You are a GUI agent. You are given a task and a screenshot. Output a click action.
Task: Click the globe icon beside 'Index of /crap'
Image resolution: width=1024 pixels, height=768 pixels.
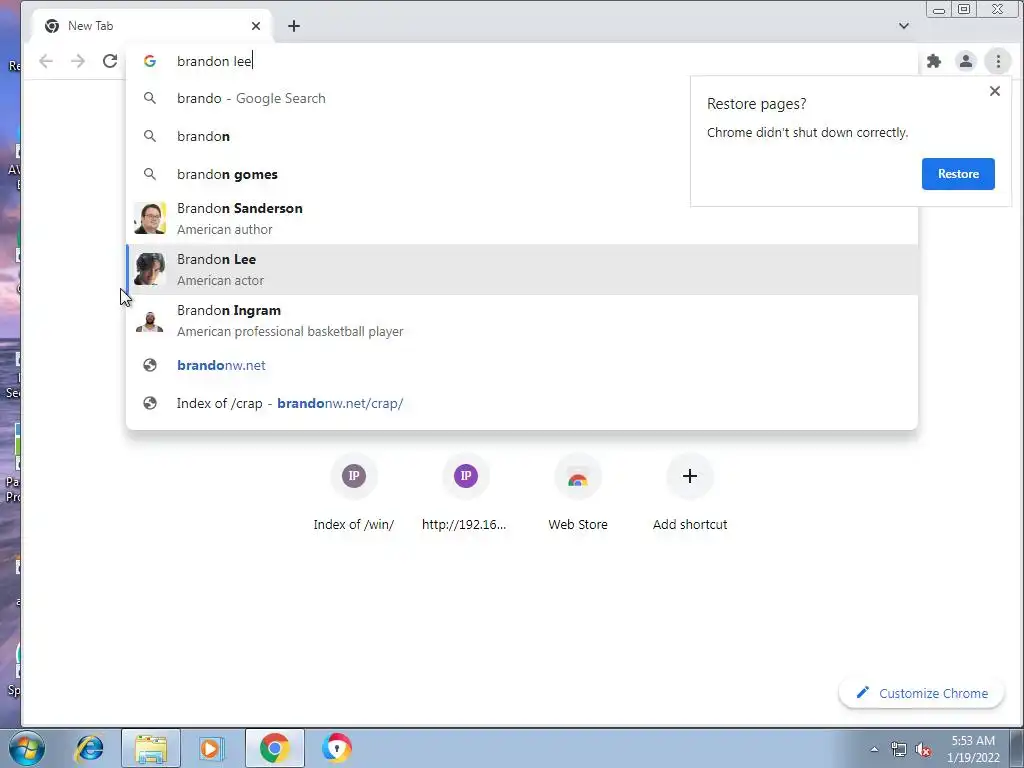click(150, 403)
